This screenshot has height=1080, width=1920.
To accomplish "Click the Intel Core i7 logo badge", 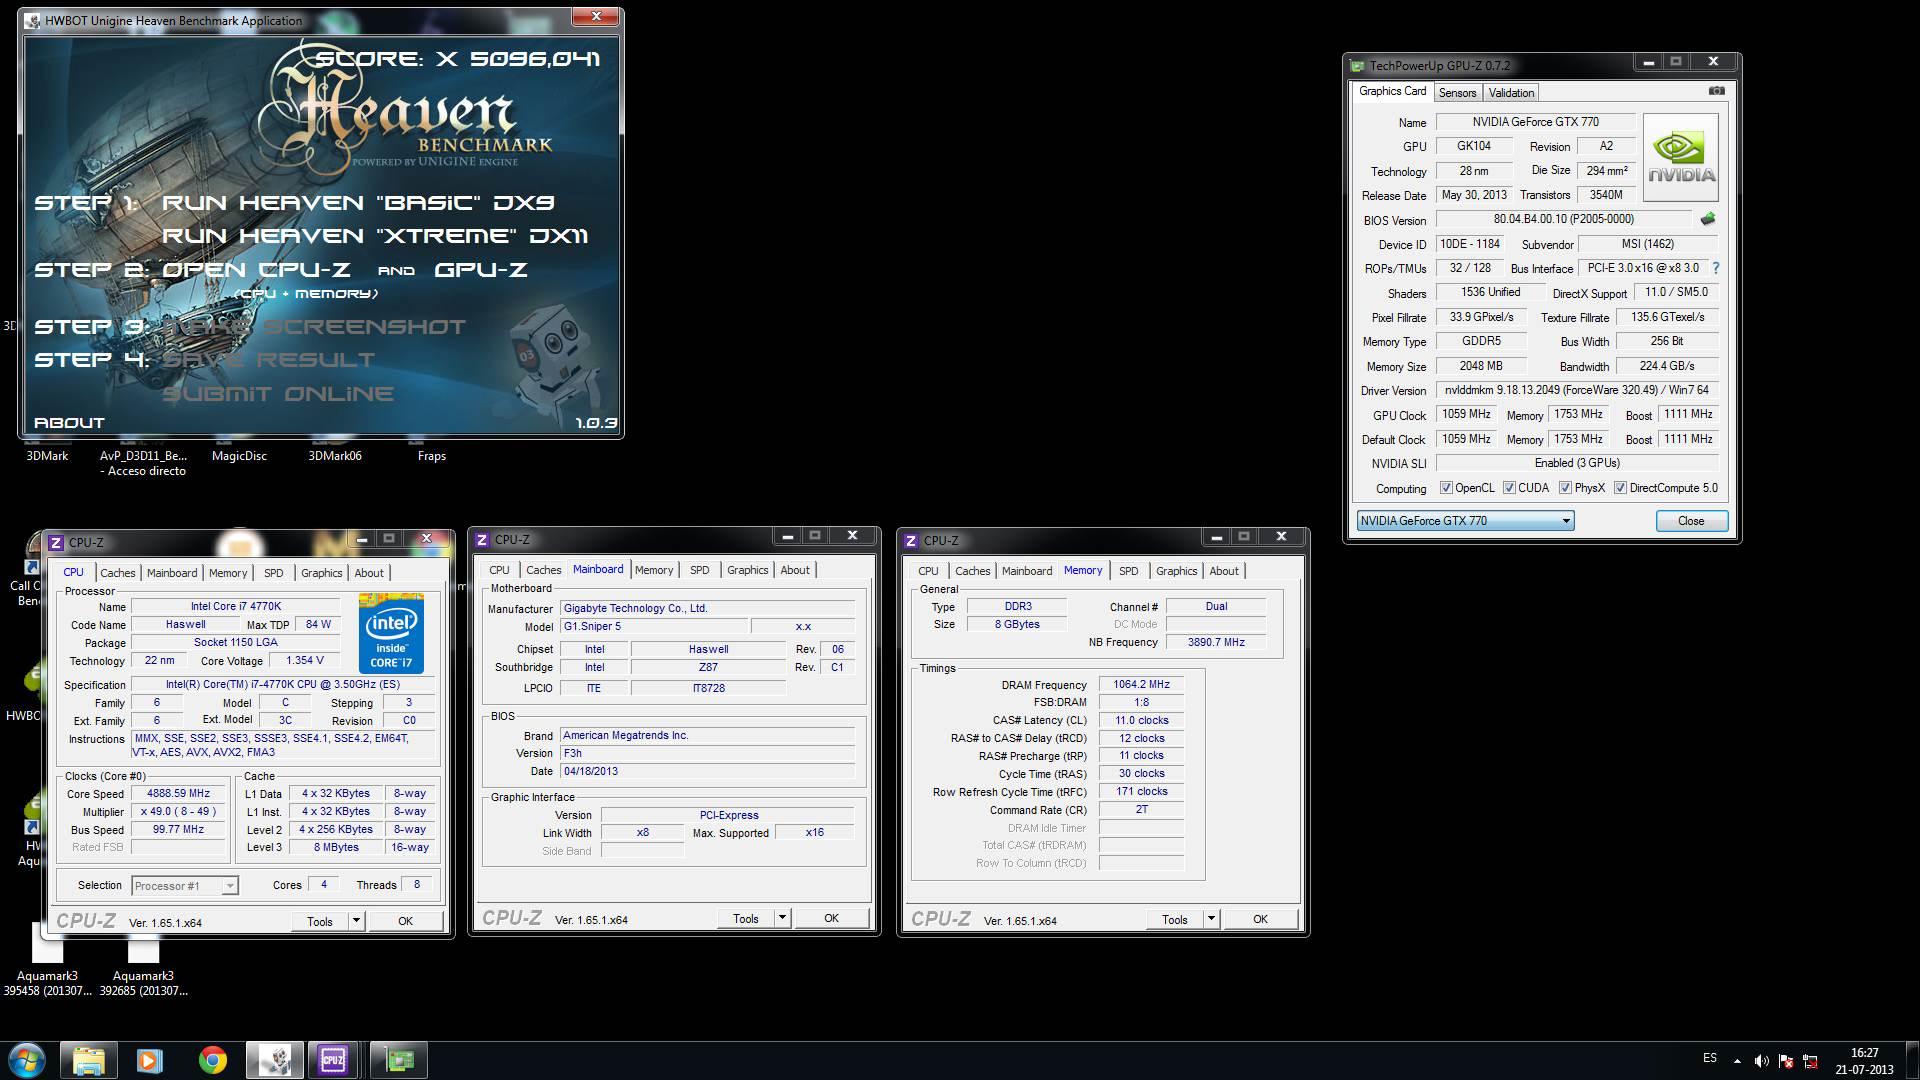I will (x=391, y=633).
